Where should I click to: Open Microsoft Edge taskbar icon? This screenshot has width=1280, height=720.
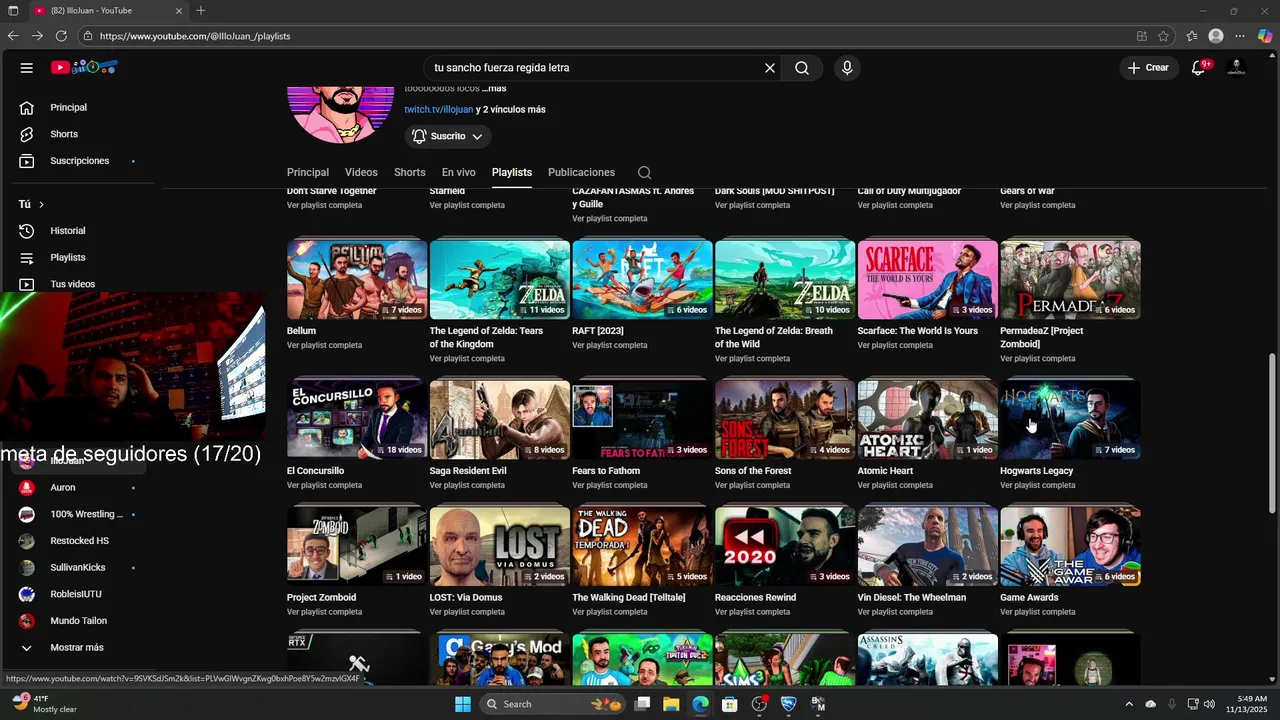click(x=701, y=704)
